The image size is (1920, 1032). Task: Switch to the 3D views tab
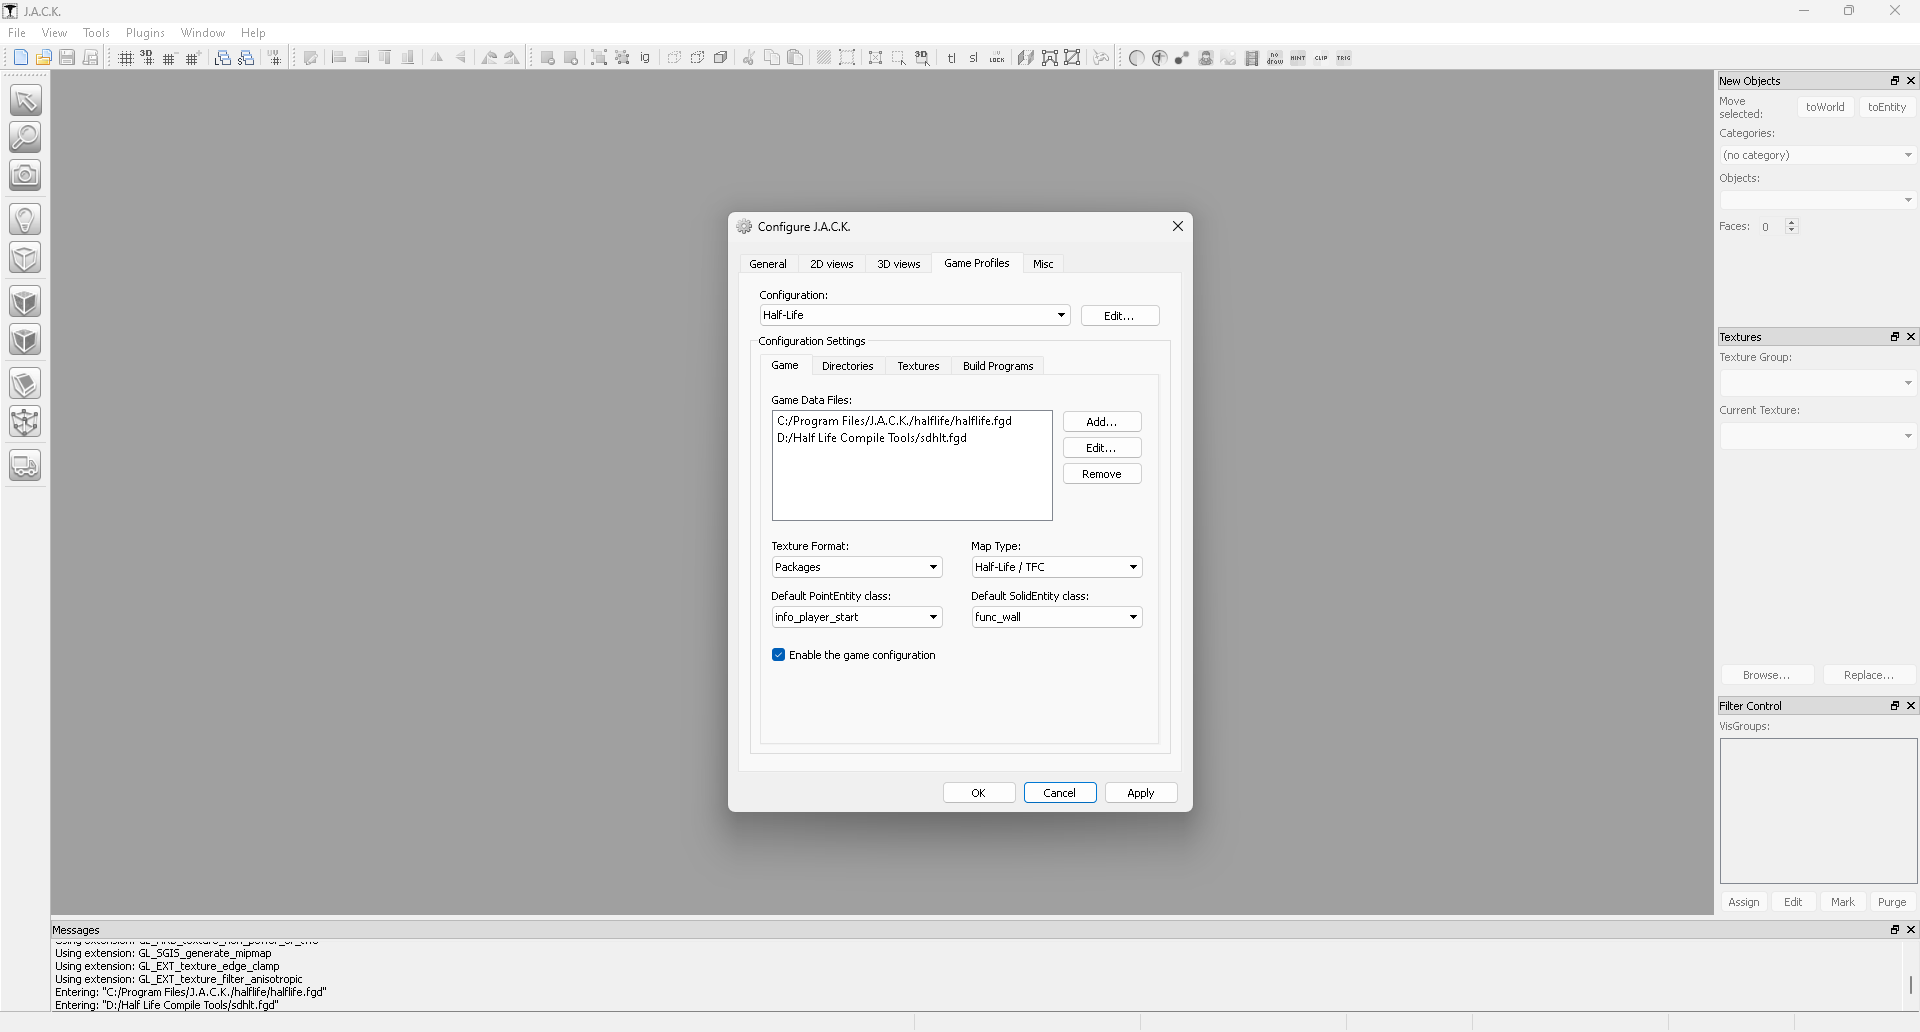point(899,264)
